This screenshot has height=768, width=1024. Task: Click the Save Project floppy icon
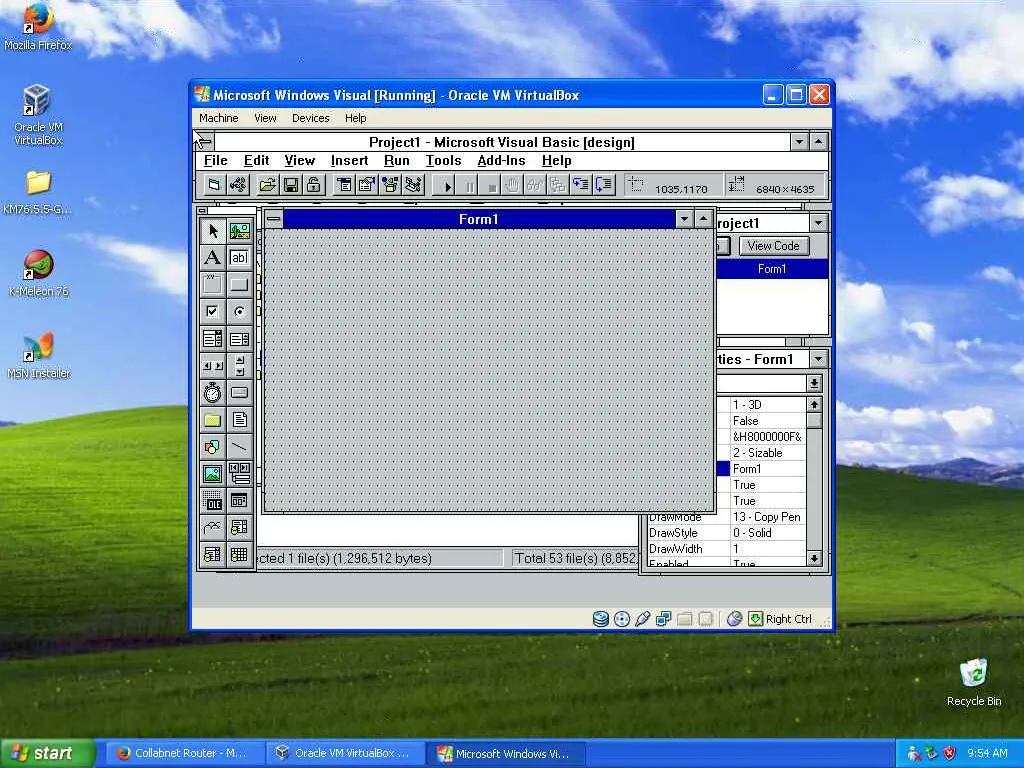(x=291, y=185)
